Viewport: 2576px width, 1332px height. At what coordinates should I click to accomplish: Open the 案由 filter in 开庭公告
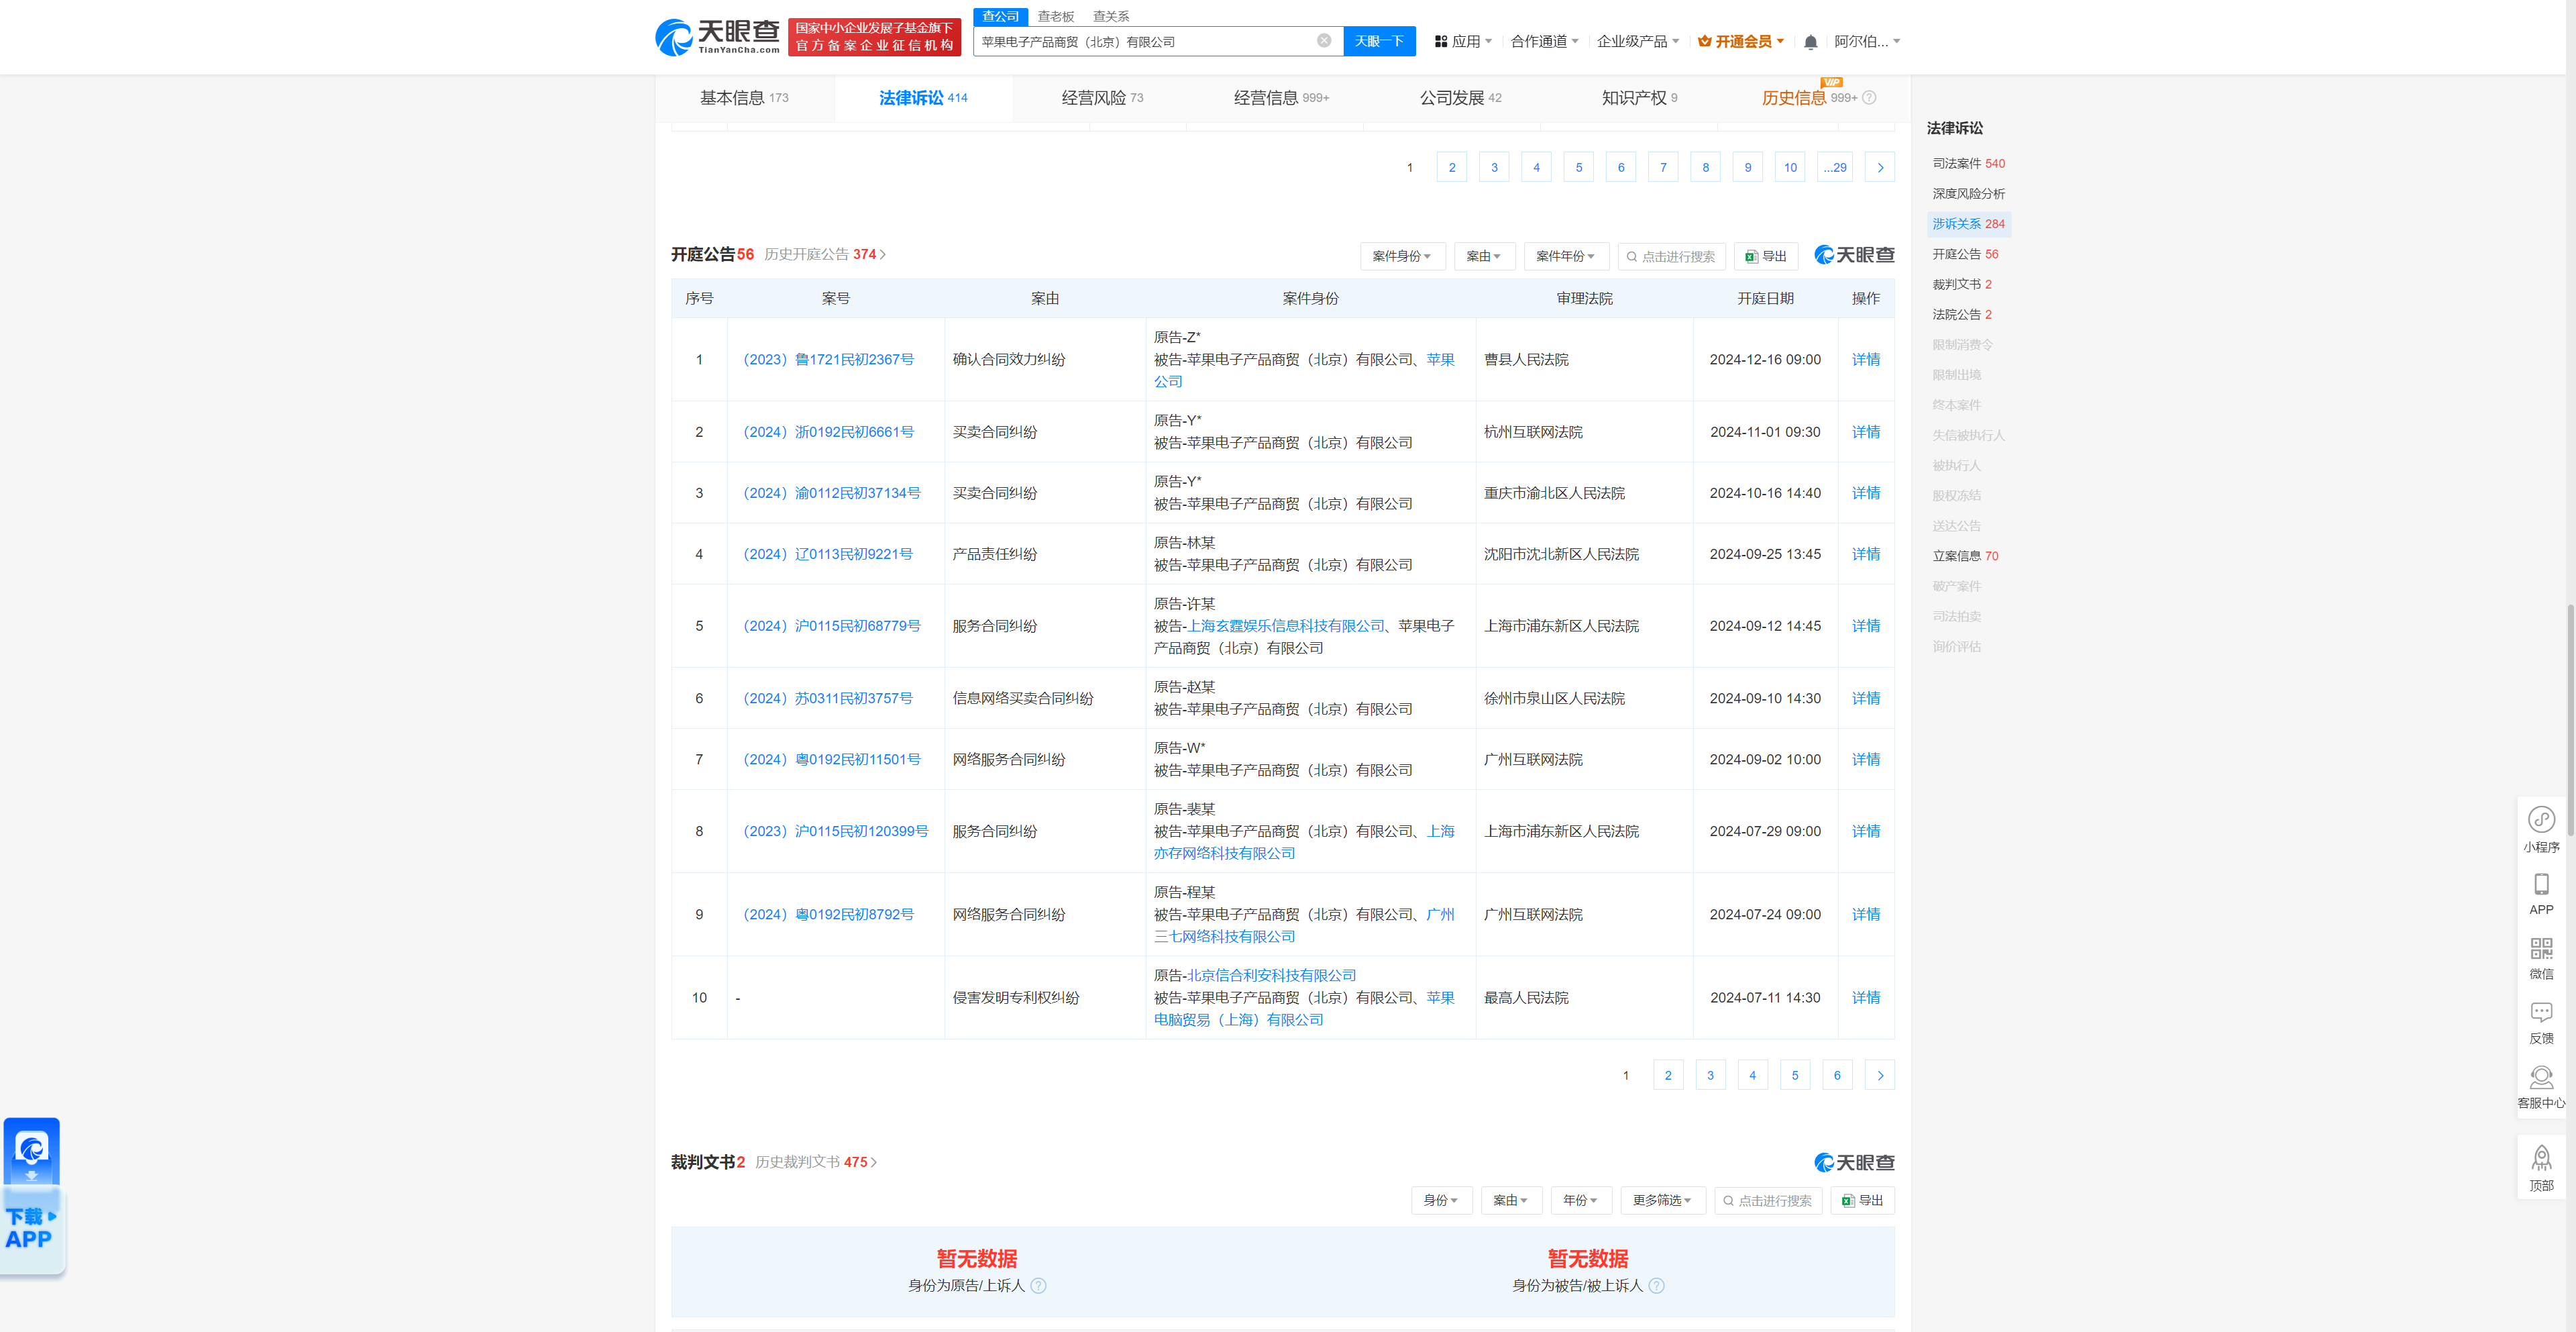(x=1484, y=257)
